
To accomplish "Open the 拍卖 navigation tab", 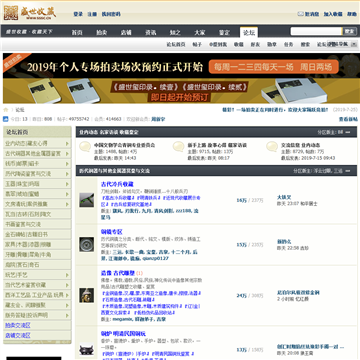I will (x=101, y=32).
